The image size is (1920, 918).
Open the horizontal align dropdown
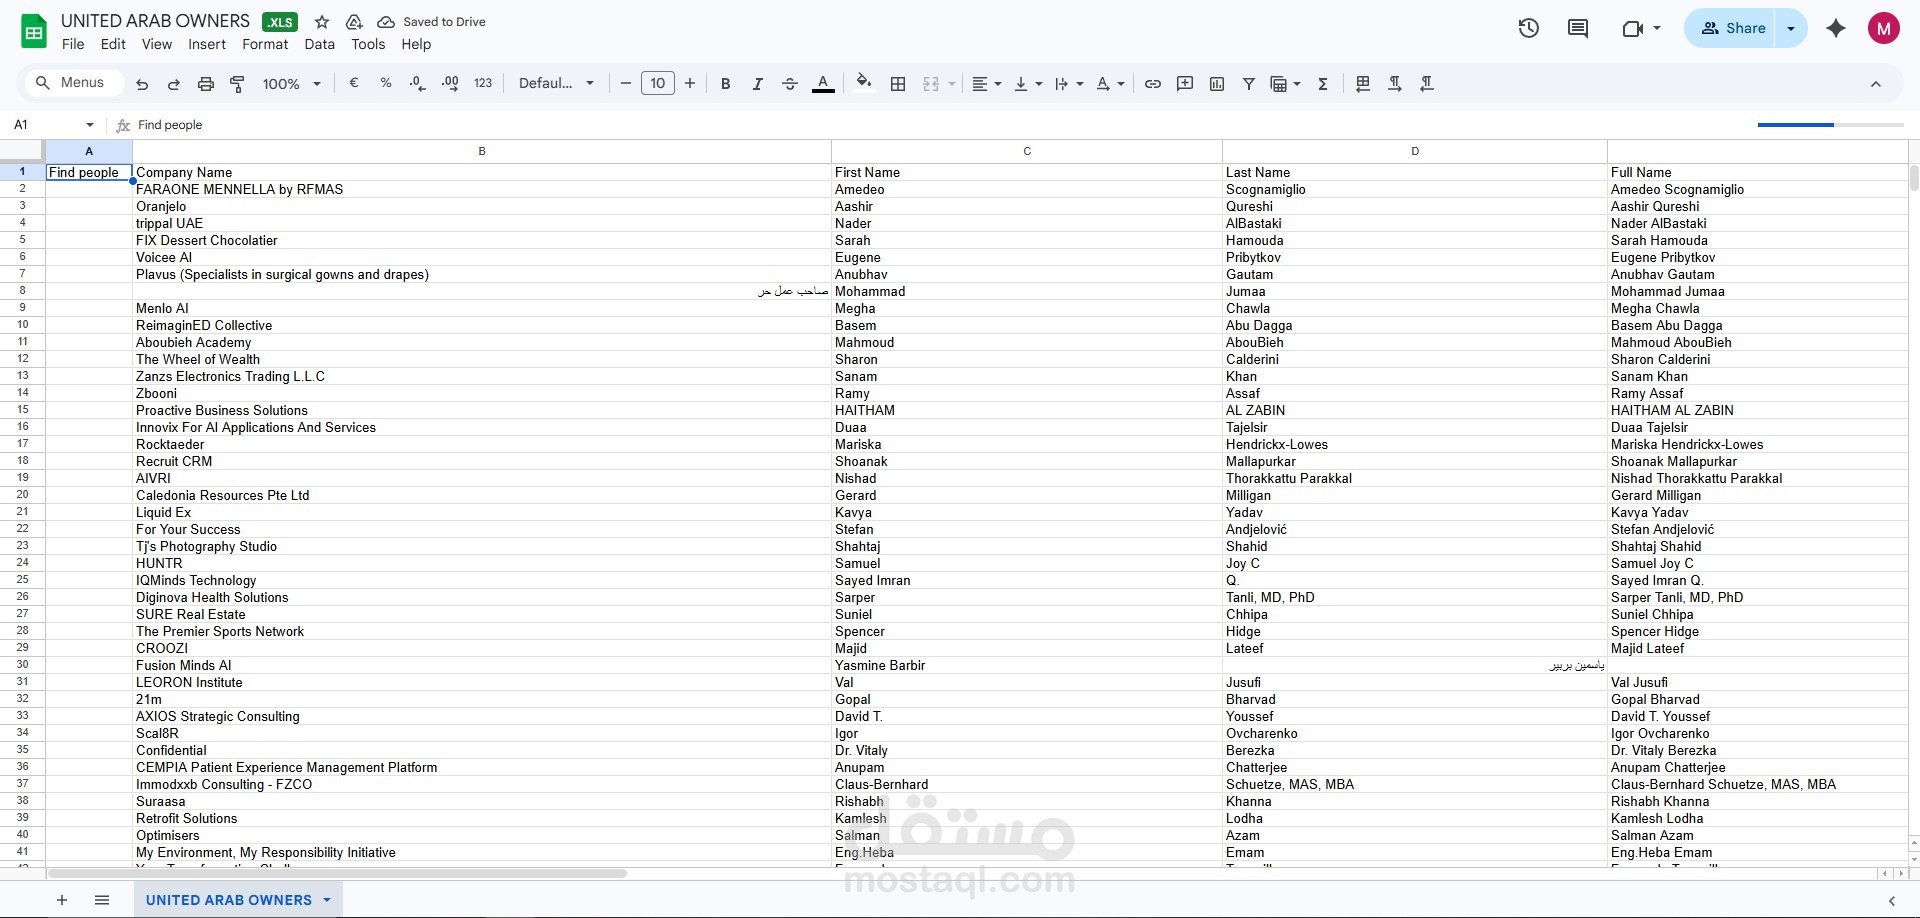[x=987, y=84]
